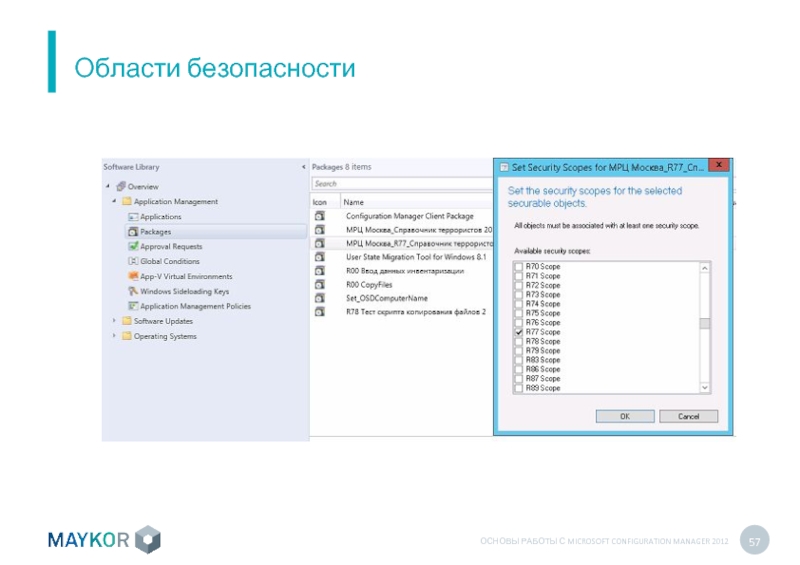Expand the Operating Systems tree node
The image size is (800, 565).
(114, 336)
